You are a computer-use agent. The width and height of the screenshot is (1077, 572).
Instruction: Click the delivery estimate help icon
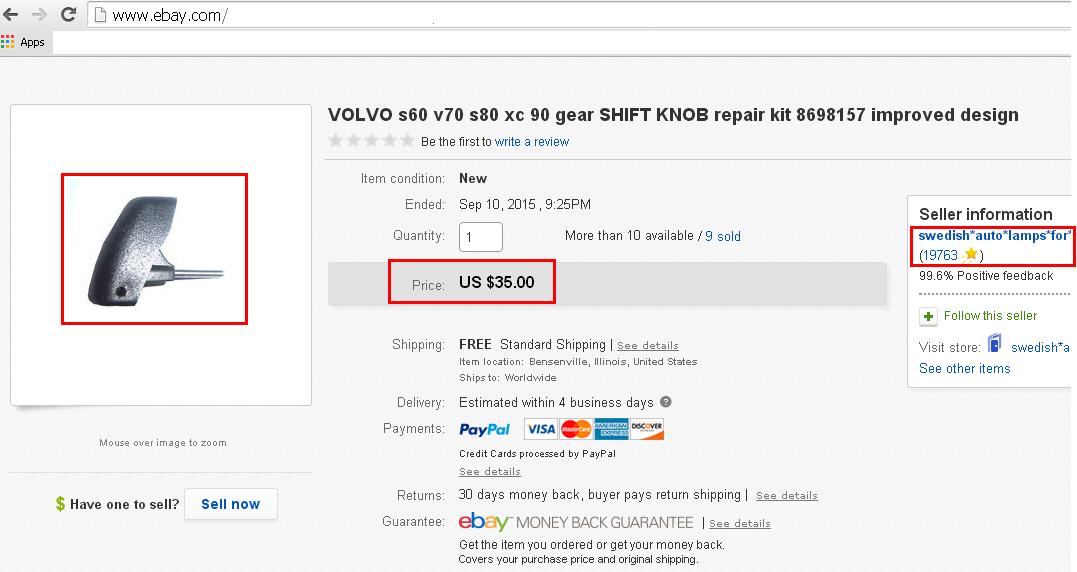coord(666,402)
